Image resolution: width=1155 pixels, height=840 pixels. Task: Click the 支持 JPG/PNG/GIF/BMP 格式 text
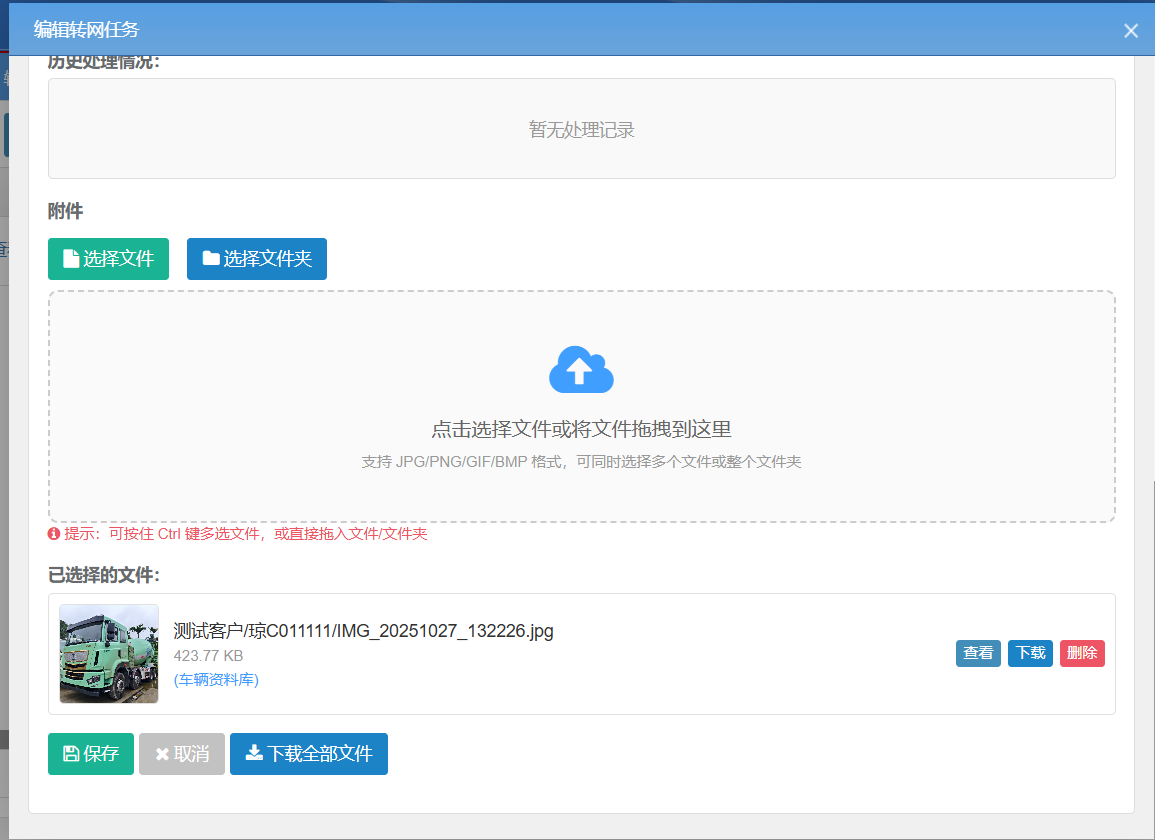[581, 462]
